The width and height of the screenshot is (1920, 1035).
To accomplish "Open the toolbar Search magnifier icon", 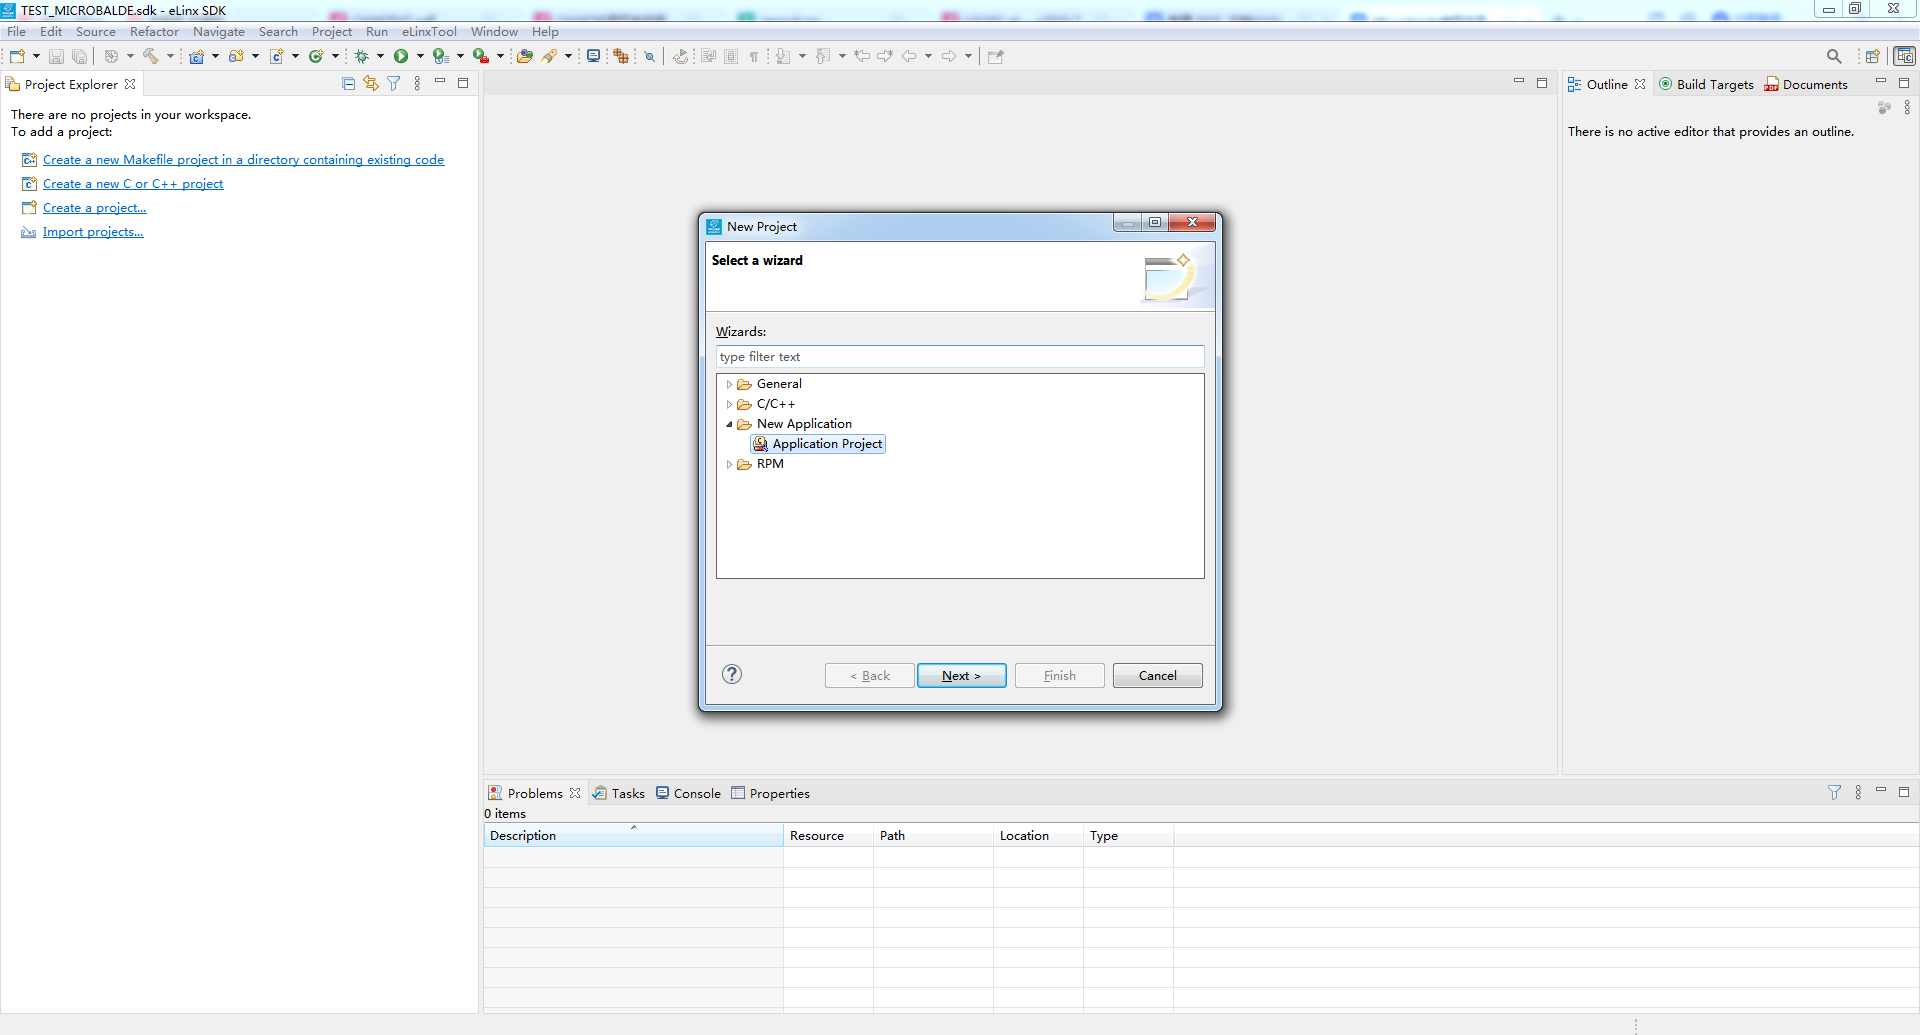I will pyautogui.click(x=1833, y=56).
